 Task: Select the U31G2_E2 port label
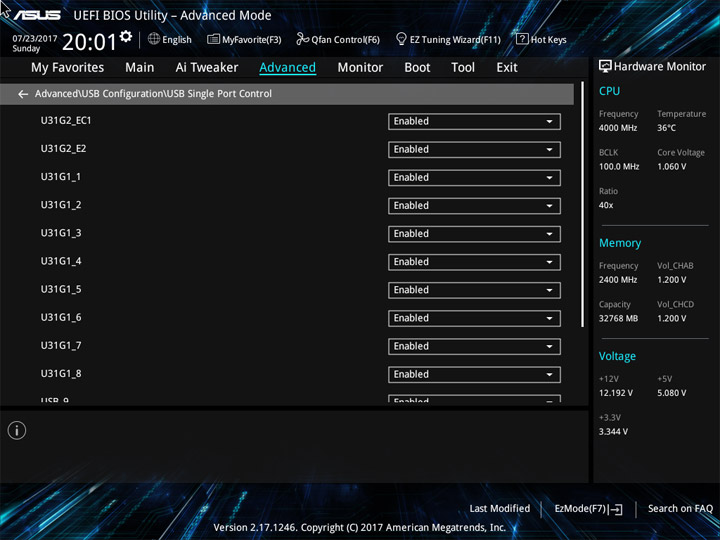coord(63,148)
